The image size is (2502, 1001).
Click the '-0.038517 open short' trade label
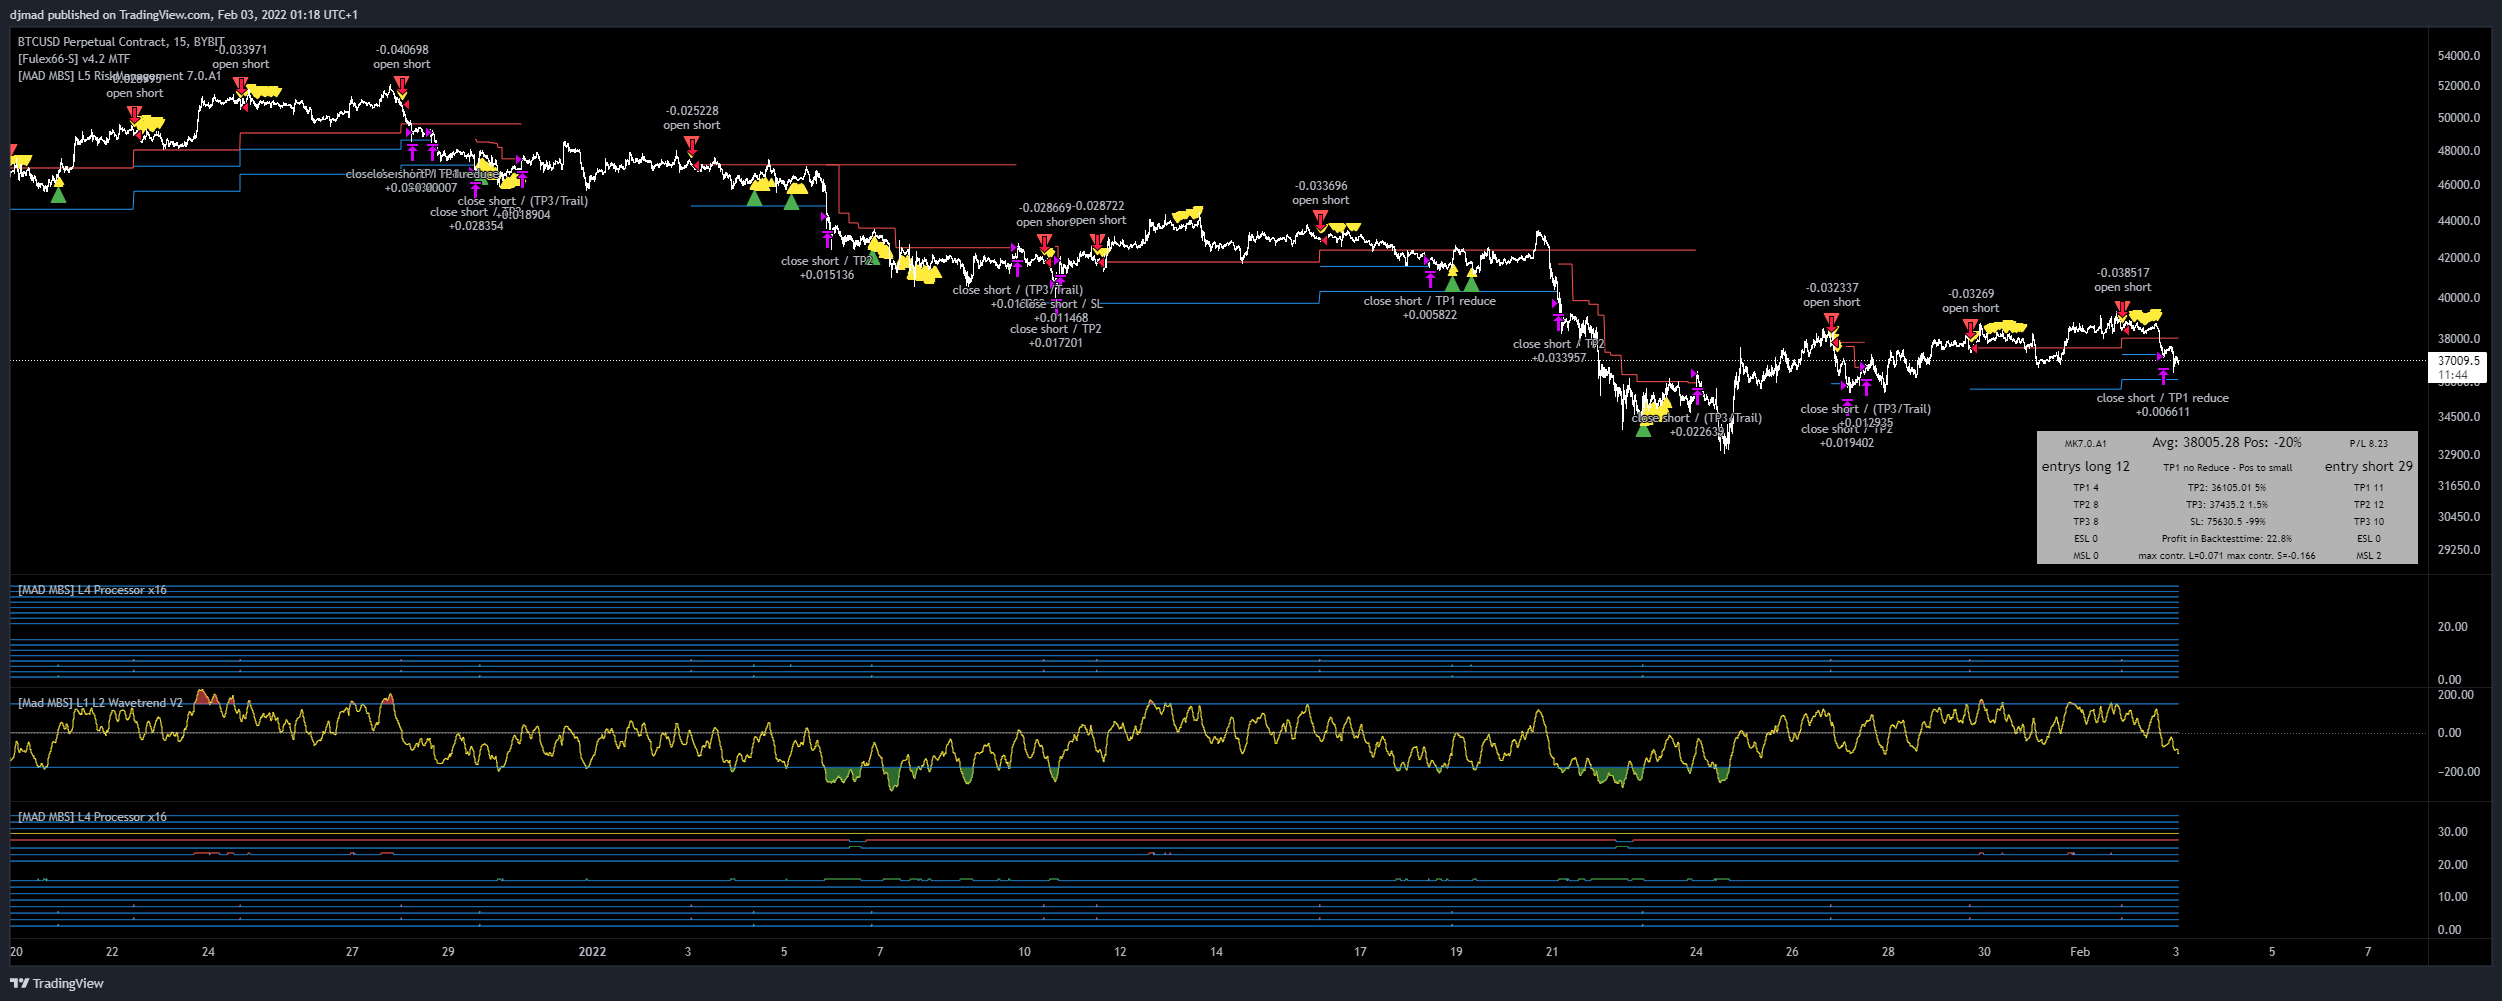tap(2123, 280)
